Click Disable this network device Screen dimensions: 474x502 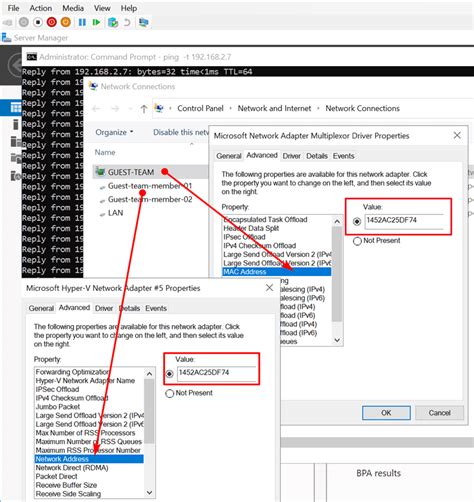tap(181, 132)
